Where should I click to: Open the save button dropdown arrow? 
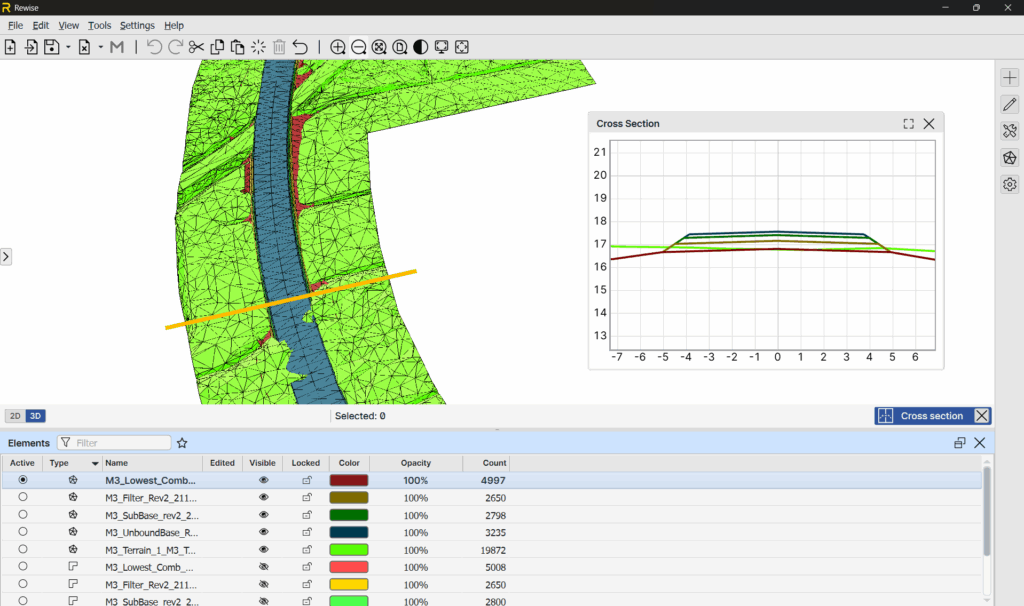point(68,47)
